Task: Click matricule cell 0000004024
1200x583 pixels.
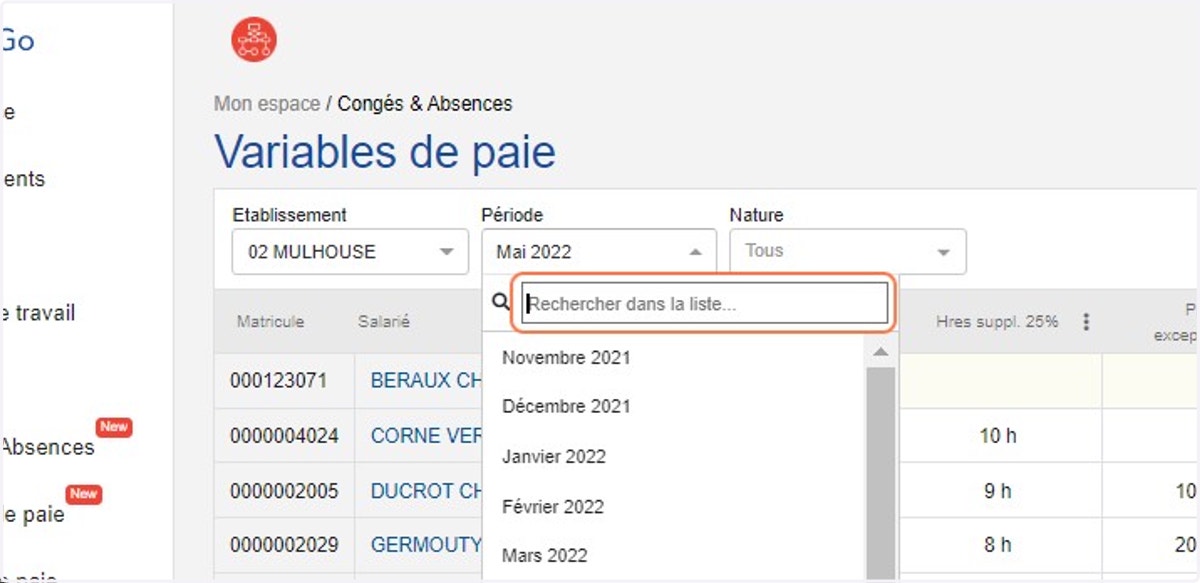Action: click(284, 436)
